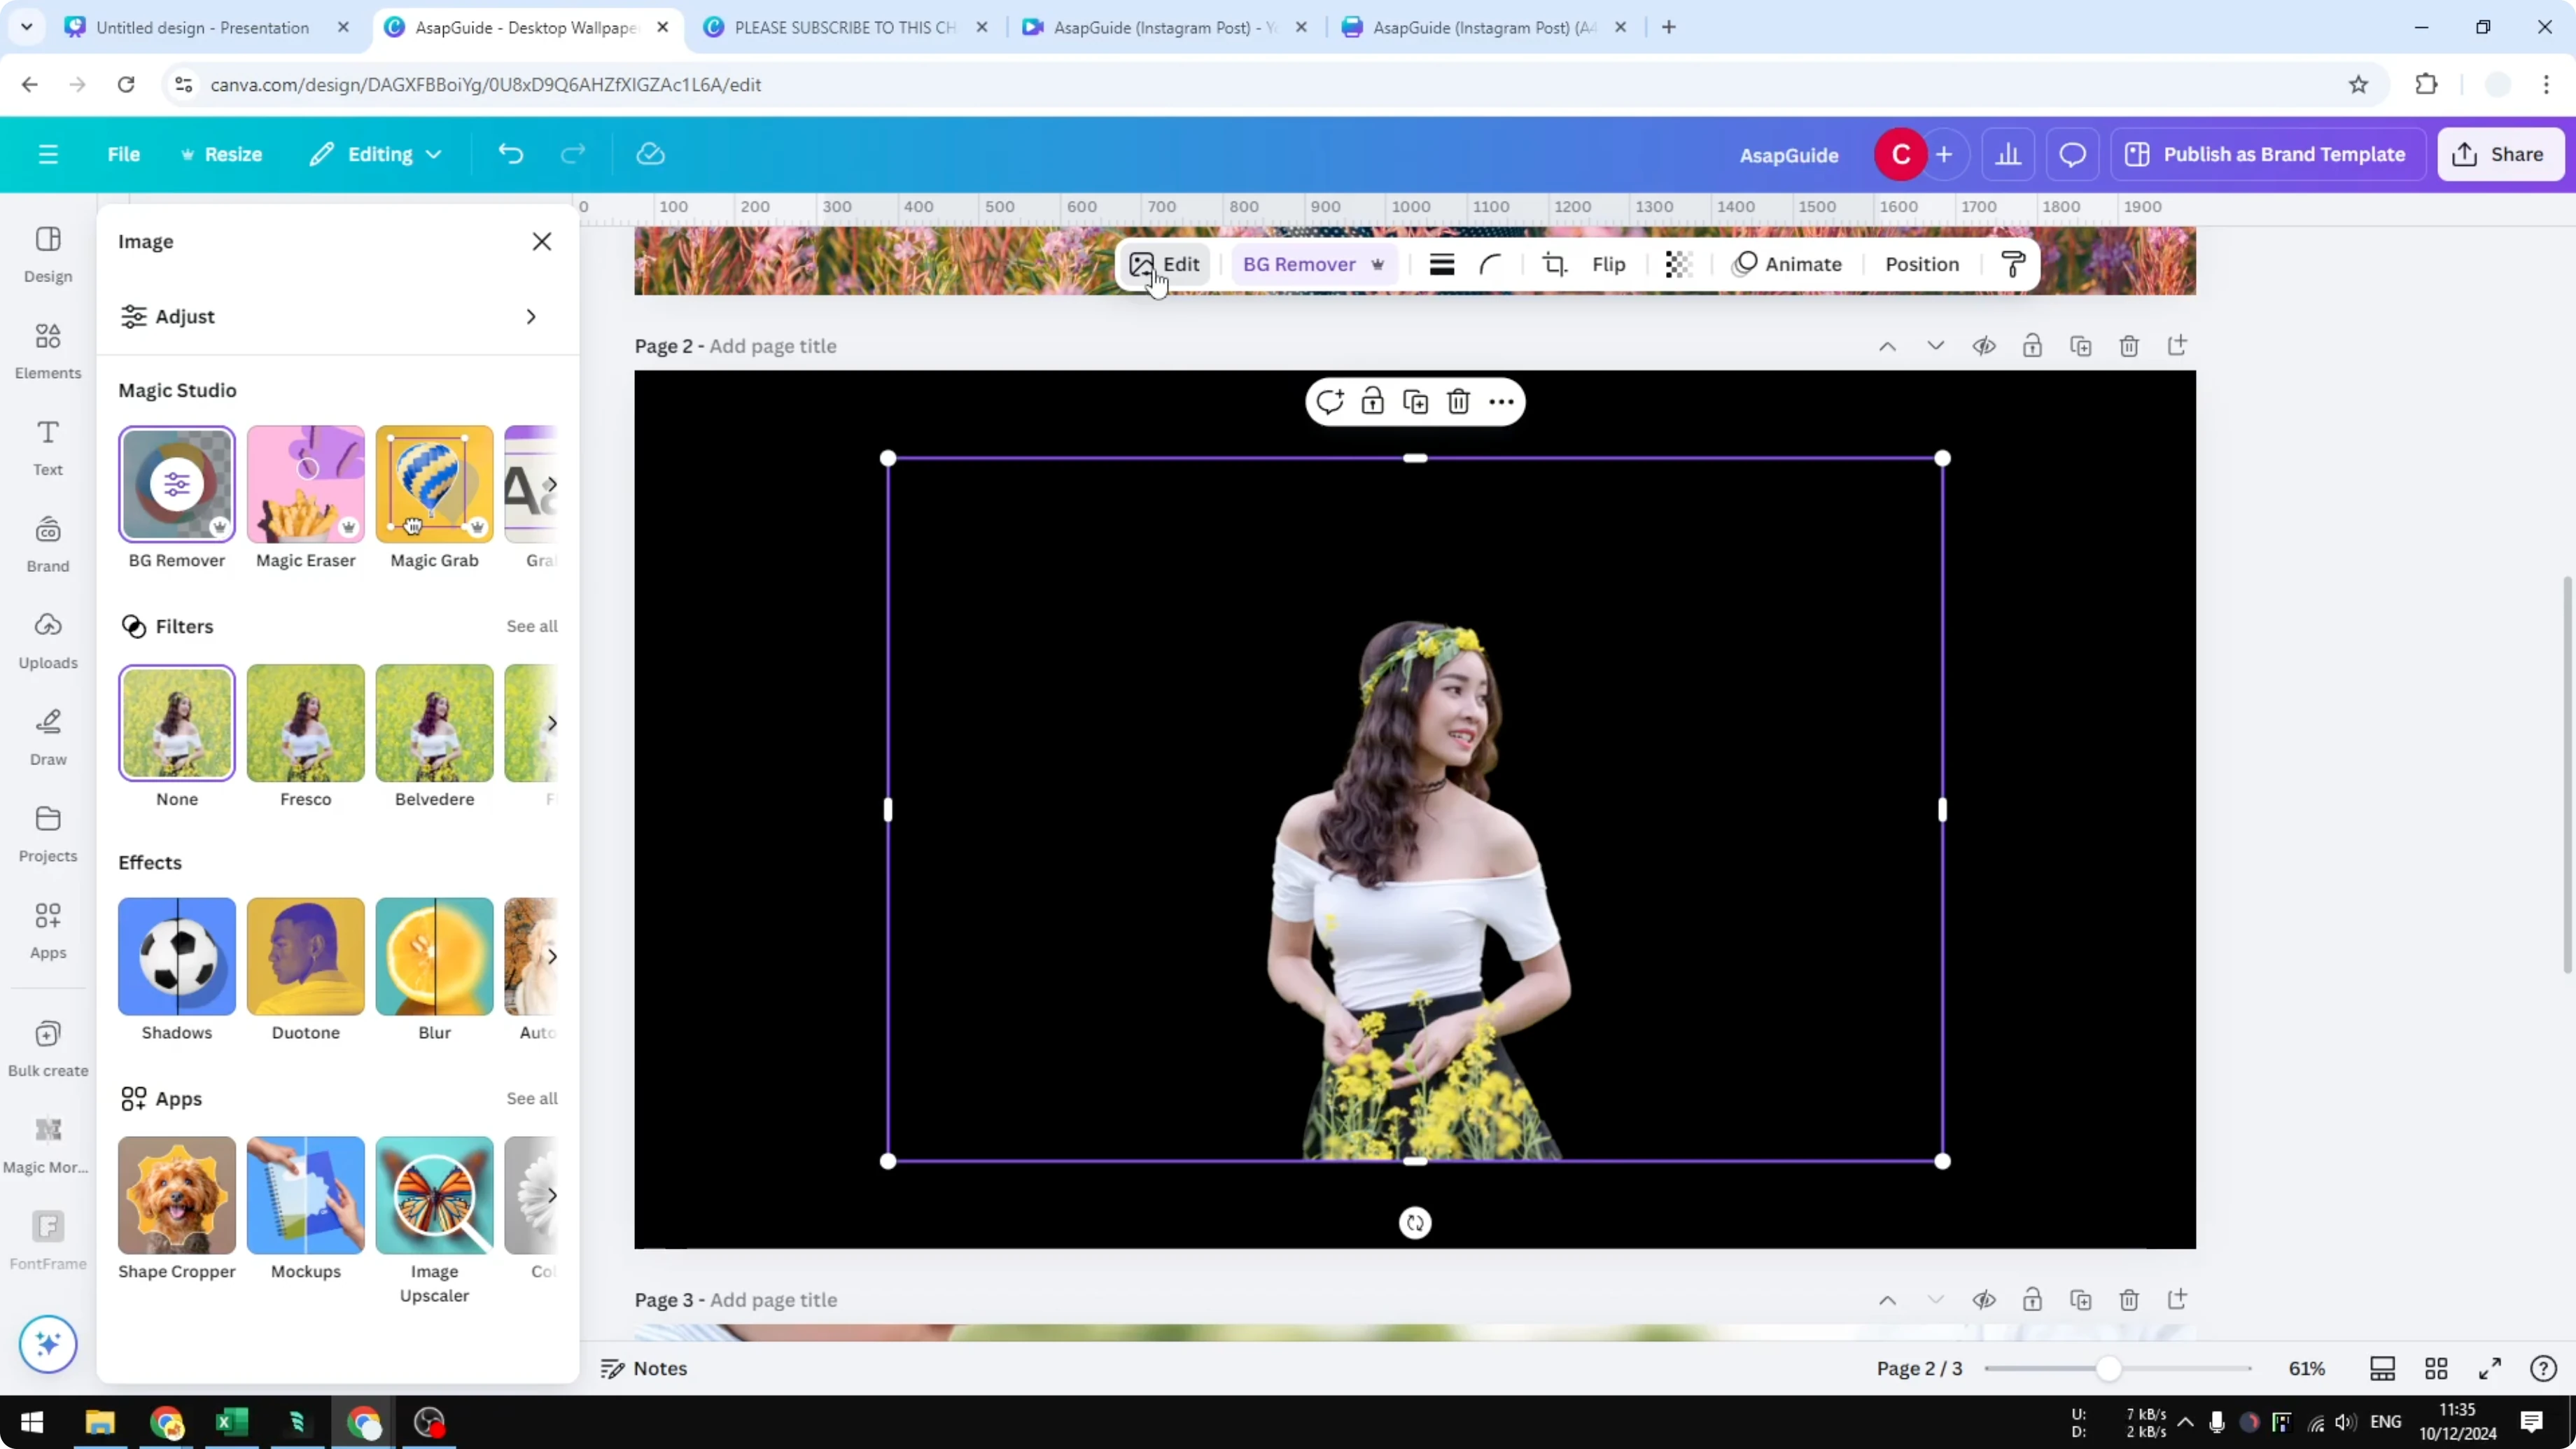Viewport: 2576px width, 1449px height.
Task: Apply the Shadows effect to the image
Action: tap(176, 957)
